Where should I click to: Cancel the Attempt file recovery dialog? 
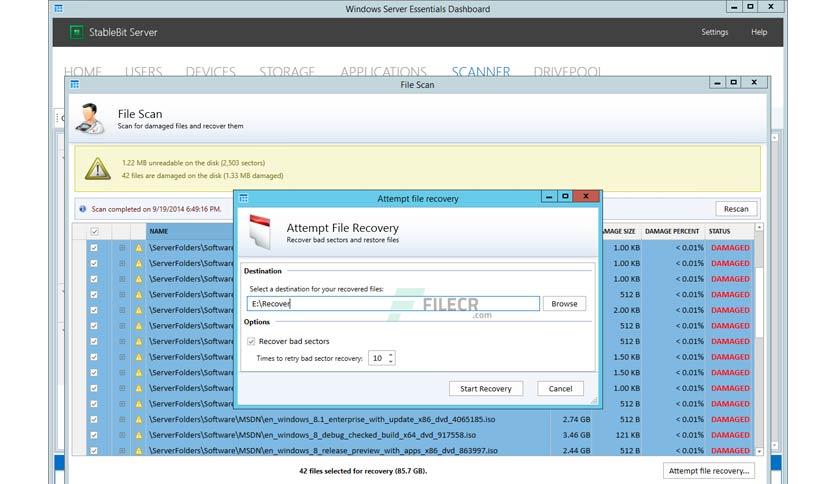tap(560, 389)
